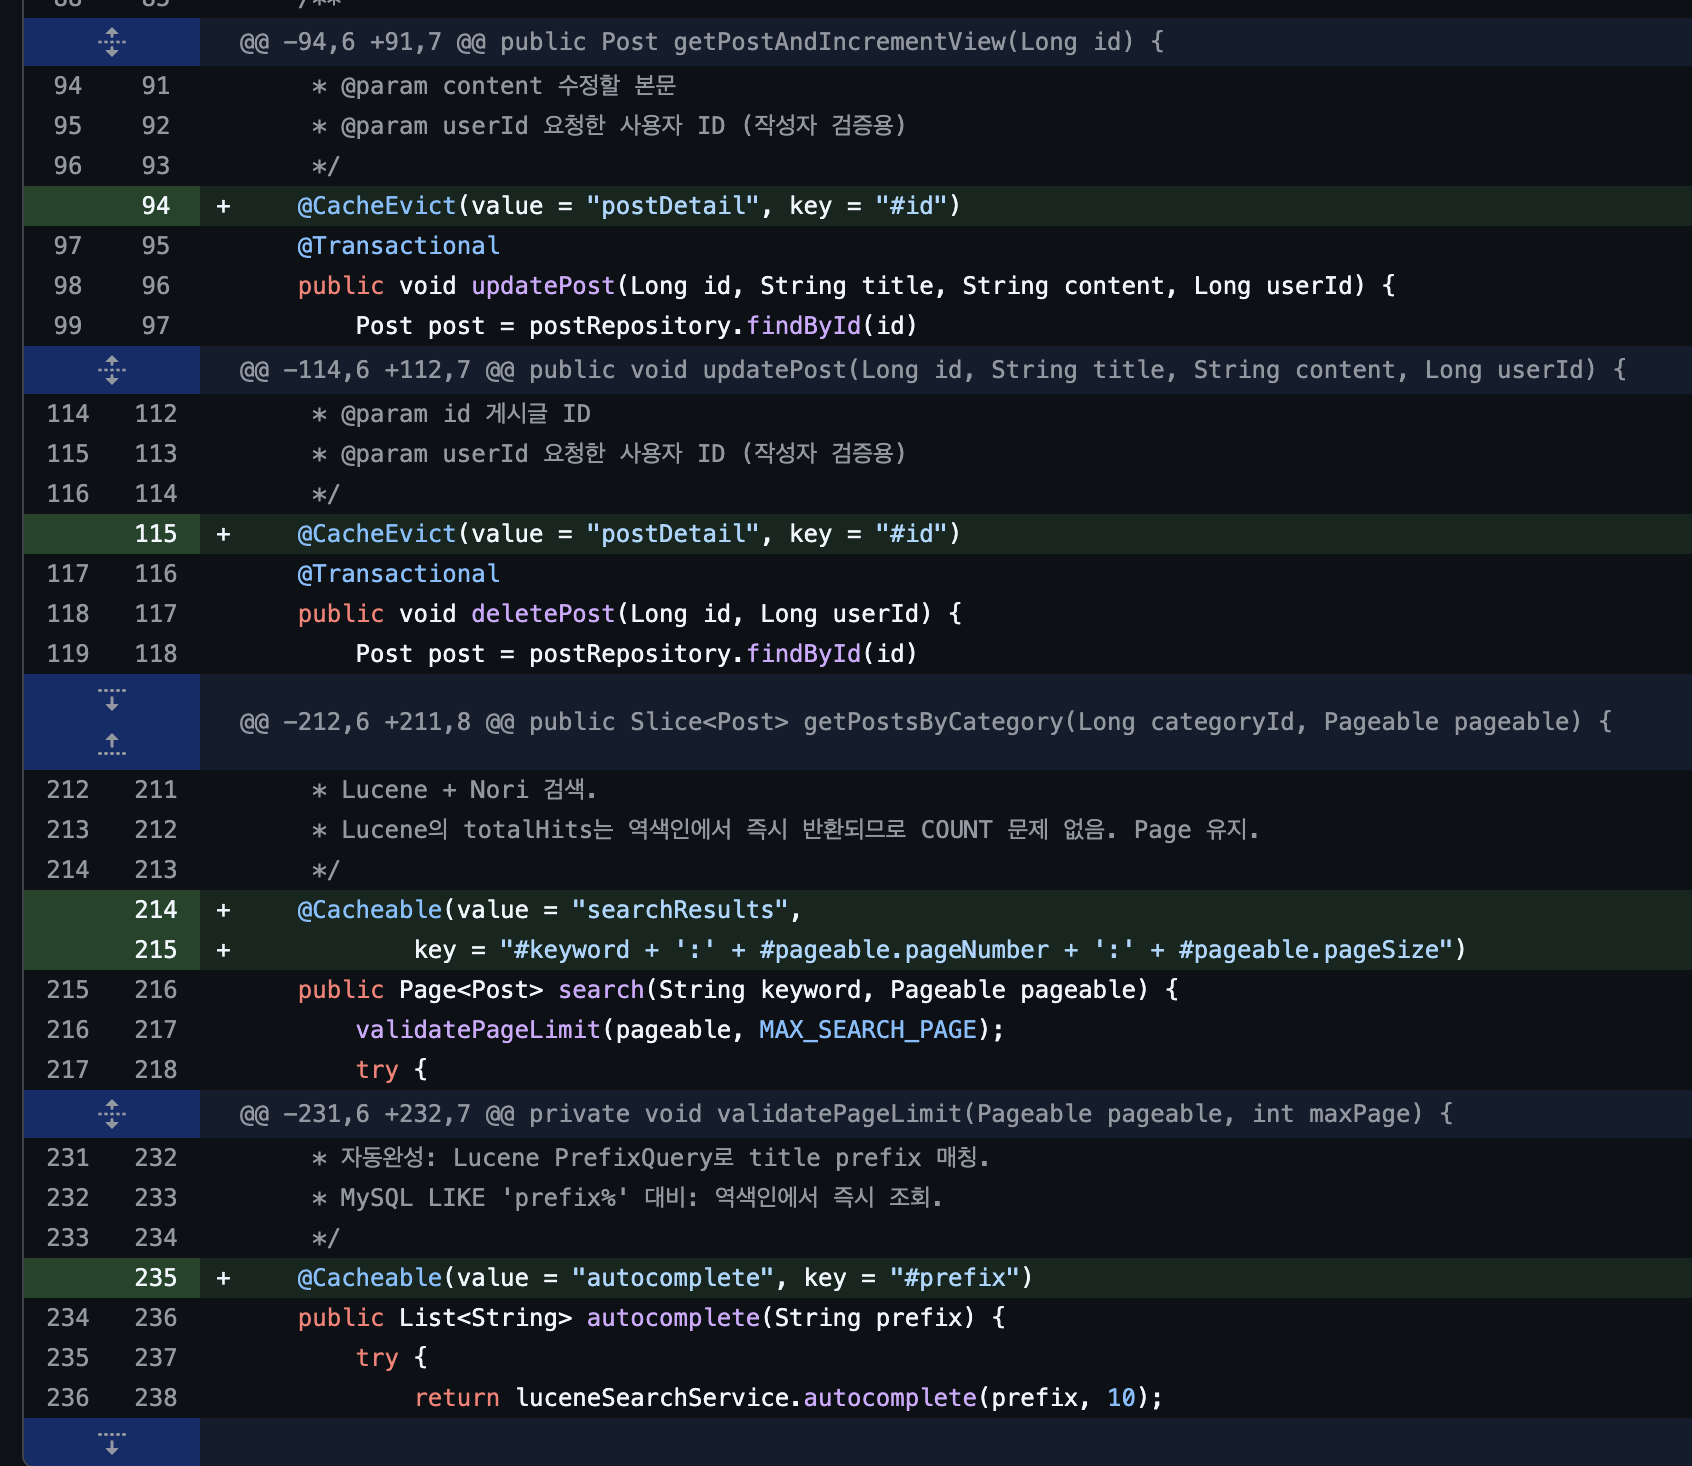The width and height of the screenshot is (1692, 1466).
Task: Click @Transactional annotation above deletePost
Action: point(398,574)
